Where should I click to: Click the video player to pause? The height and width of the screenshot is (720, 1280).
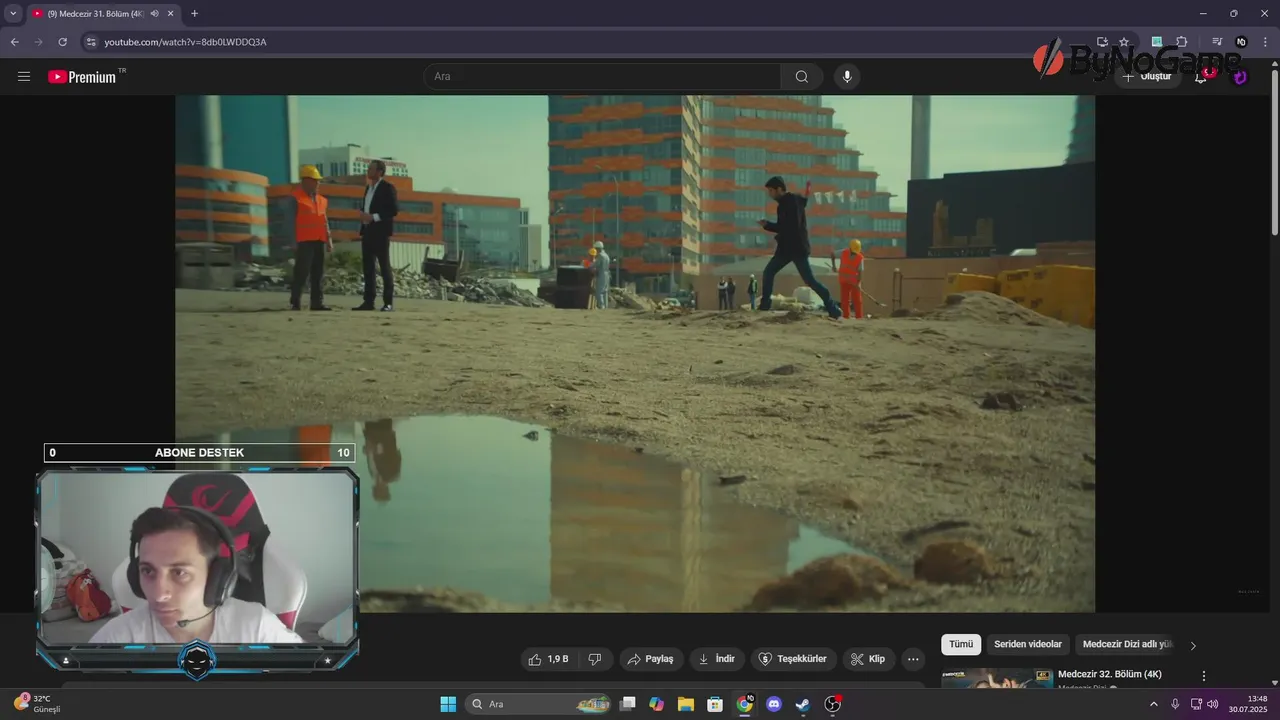click(635, 353)
